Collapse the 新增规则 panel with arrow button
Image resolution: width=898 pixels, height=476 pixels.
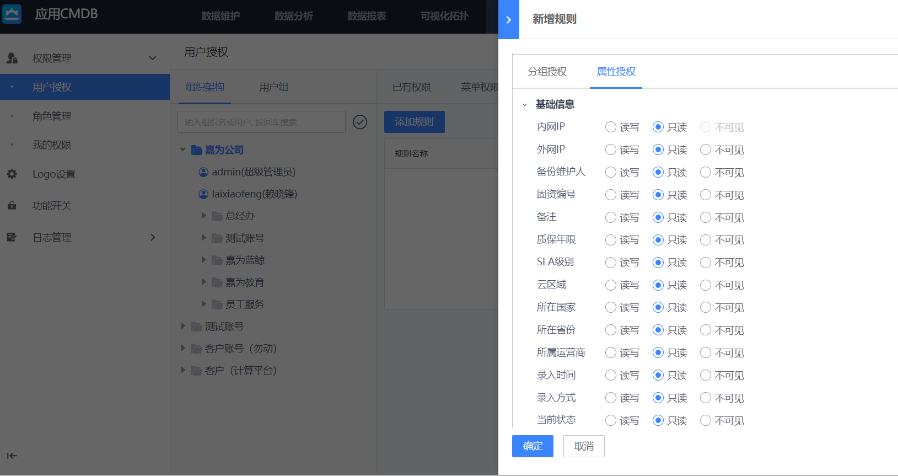pyautogui.click(x=509, y=19)
